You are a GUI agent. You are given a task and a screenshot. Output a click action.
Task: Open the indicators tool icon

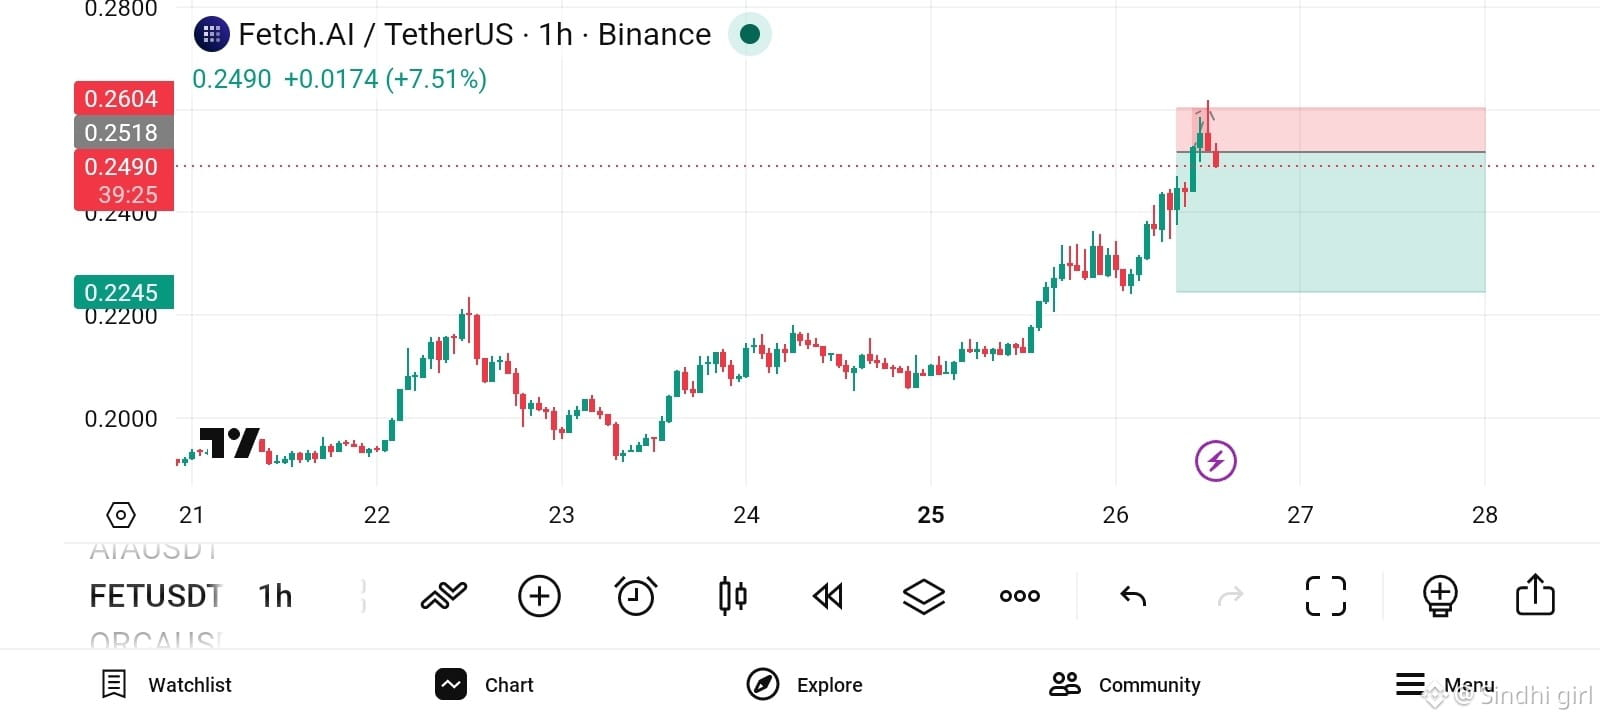[444, 596]
